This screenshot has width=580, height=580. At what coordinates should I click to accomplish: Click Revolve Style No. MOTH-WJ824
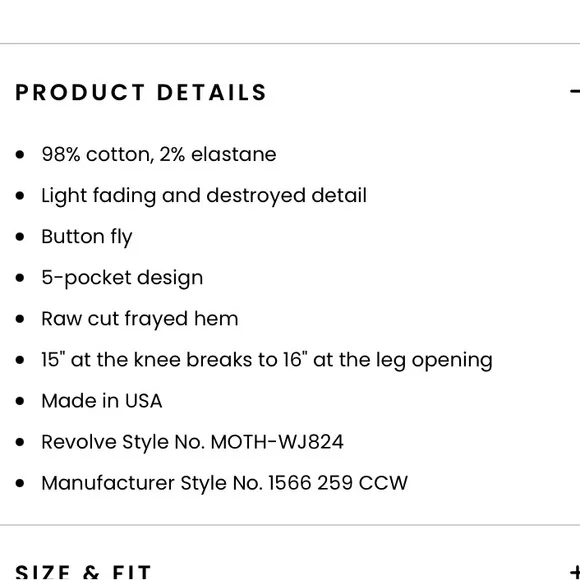[192, 442]
